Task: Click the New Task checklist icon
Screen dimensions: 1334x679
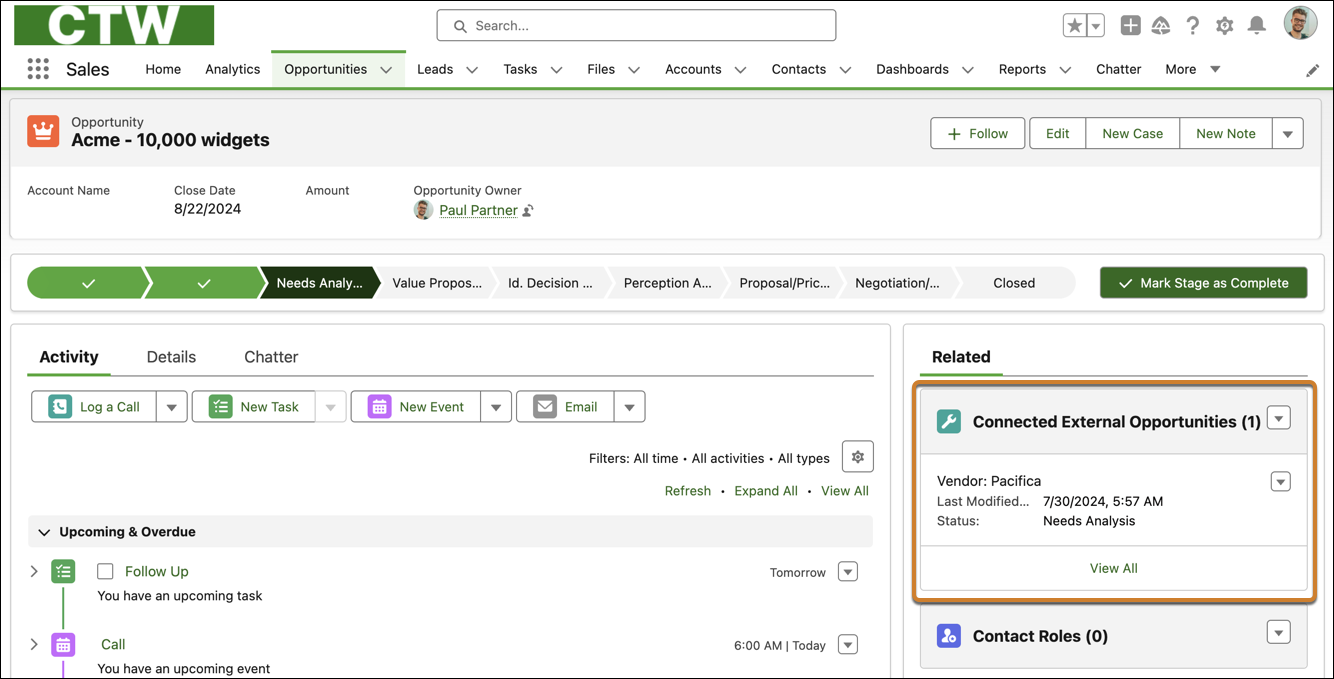Action: (220, 407)
